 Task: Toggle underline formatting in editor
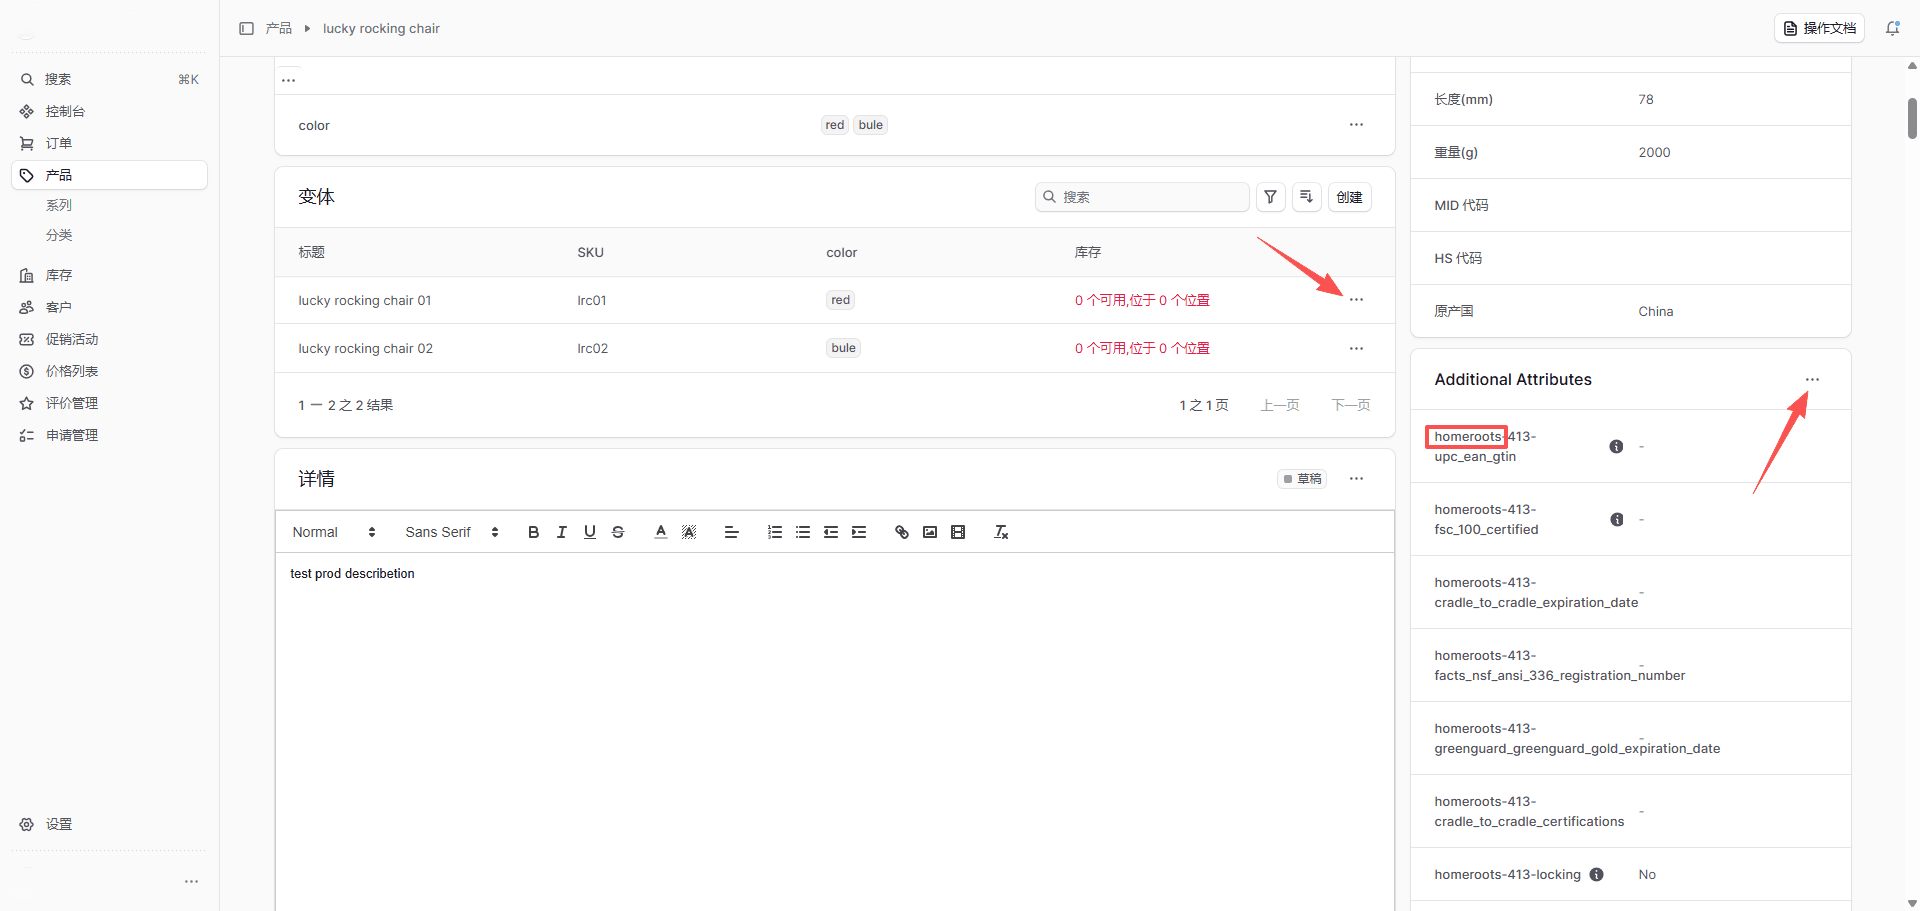590,532
